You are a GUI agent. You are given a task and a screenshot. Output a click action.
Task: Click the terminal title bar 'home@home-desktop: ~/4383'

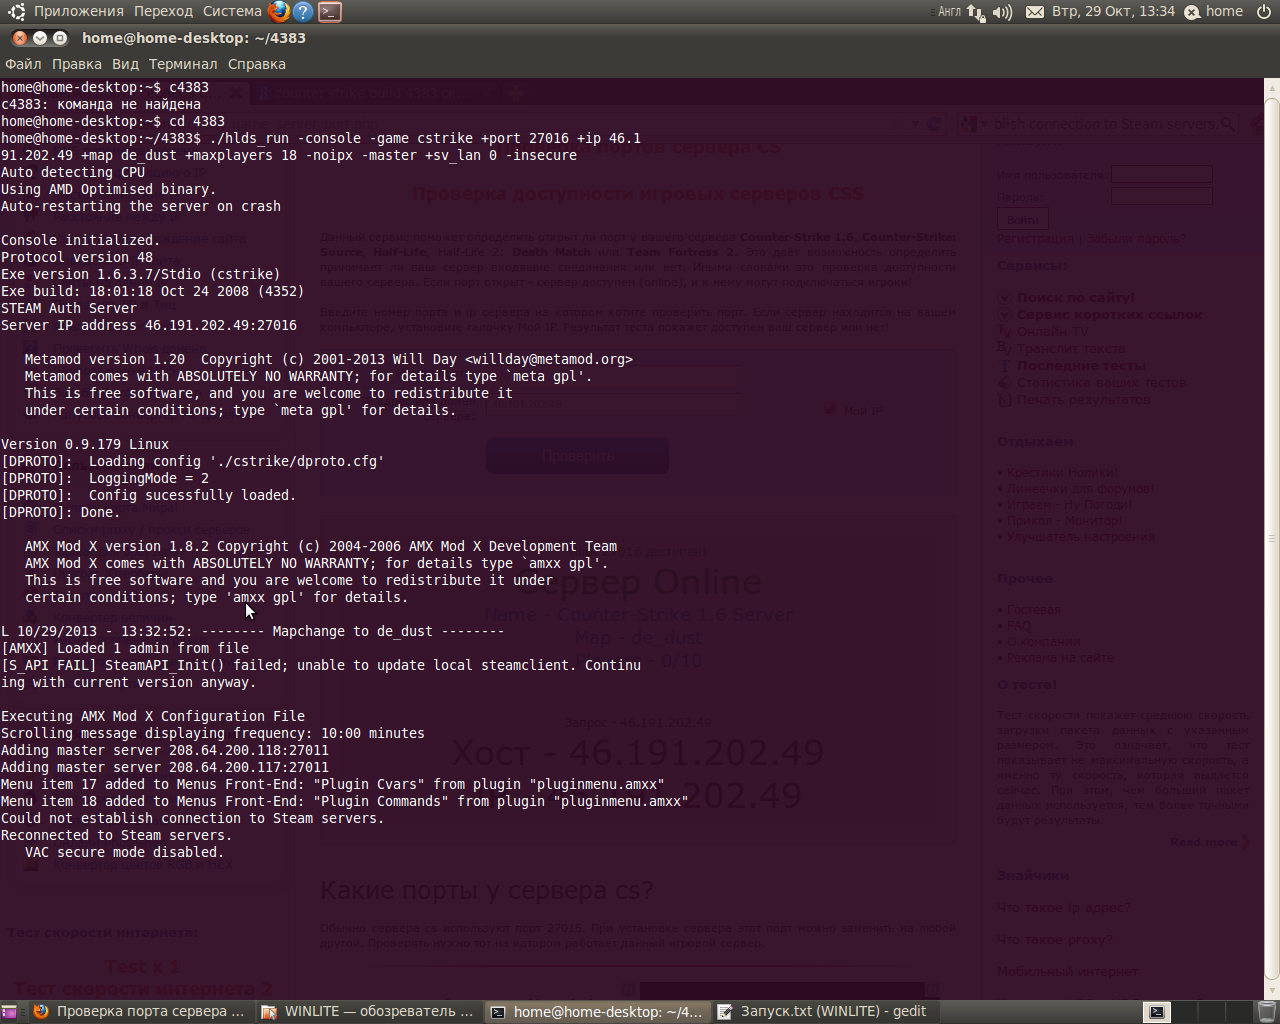[194, 38]
